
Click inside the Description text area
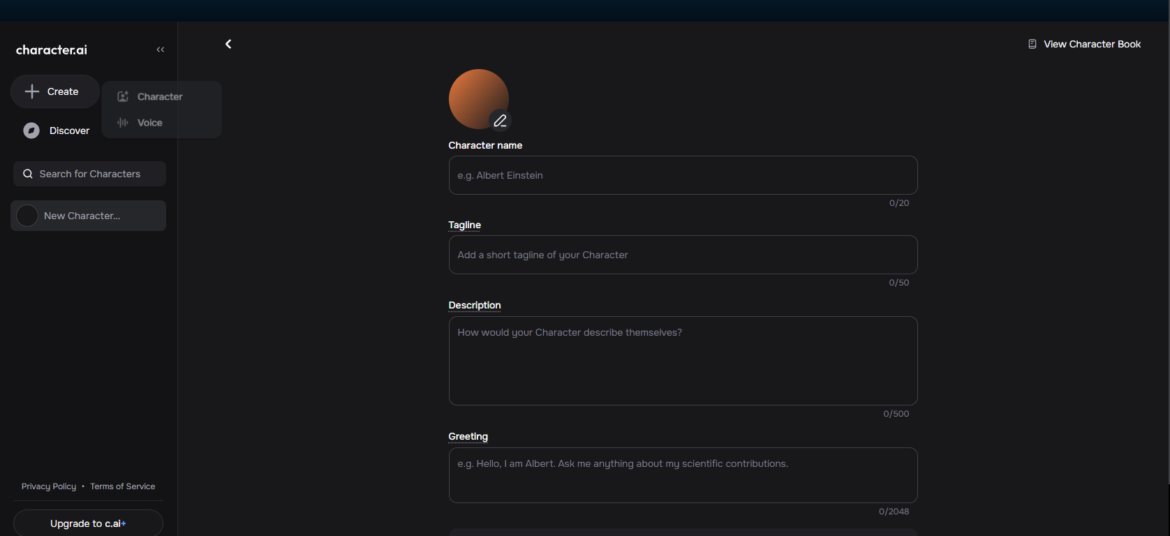pos(683,361)
